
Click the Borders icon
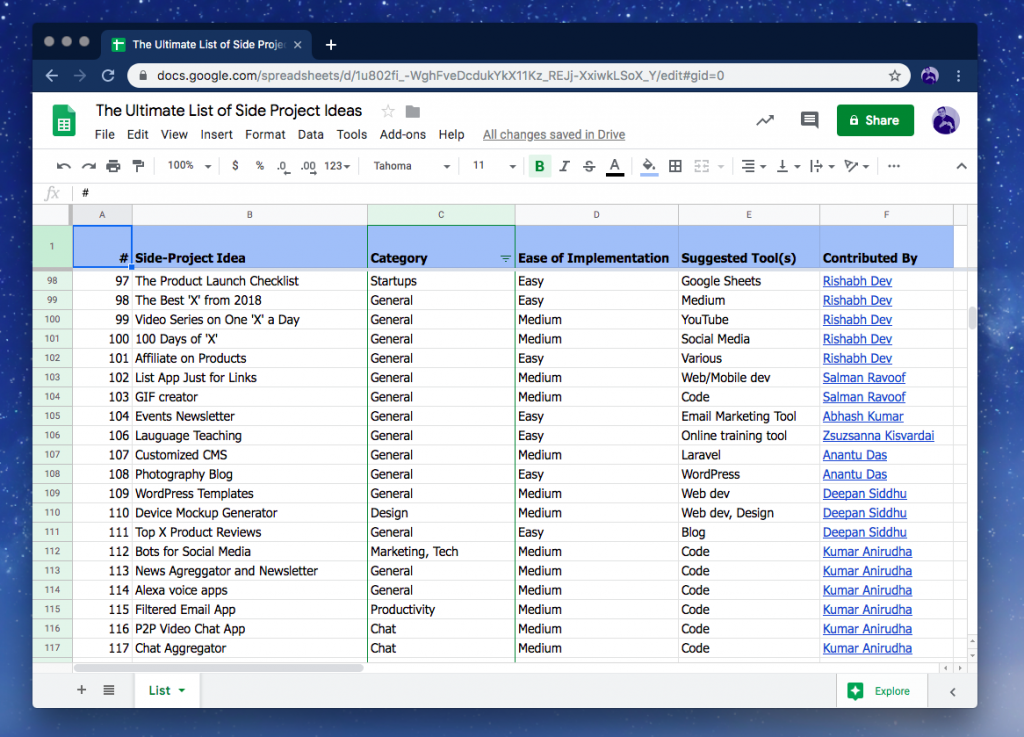pyautogui.click(x=674, y=166)
